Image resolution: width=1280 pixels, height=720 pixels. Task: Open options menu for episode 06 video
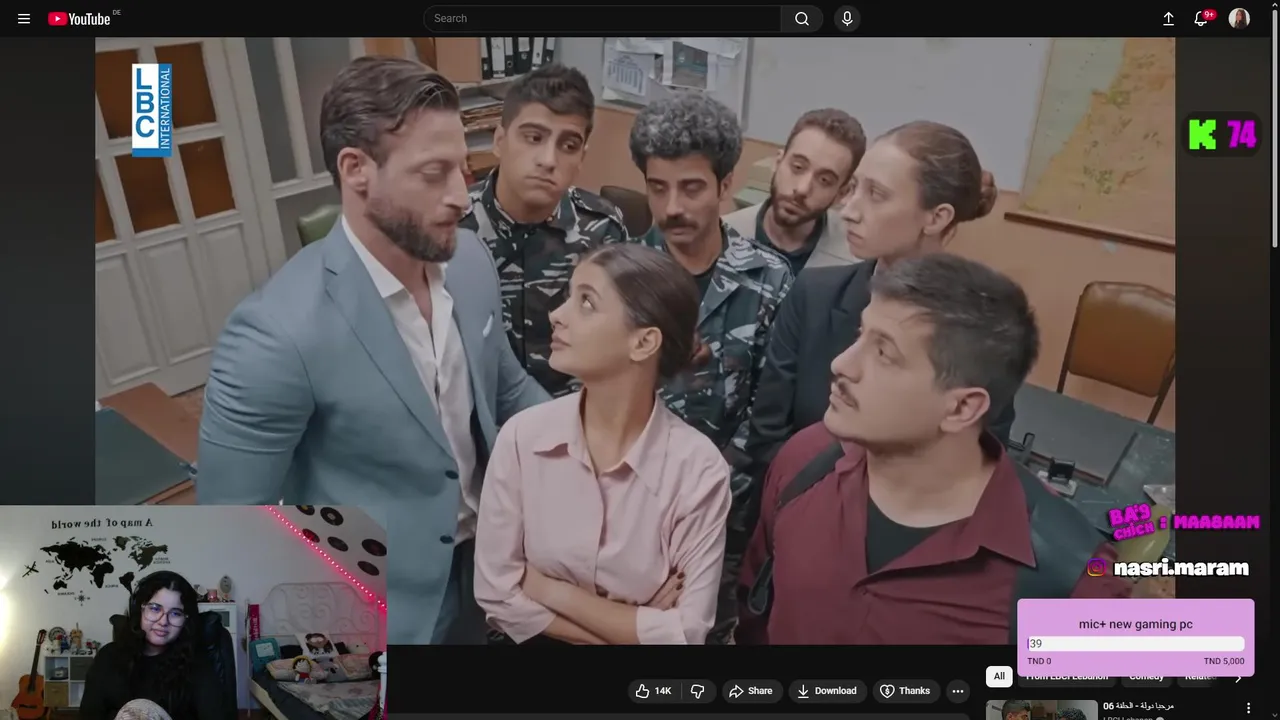1248,708
